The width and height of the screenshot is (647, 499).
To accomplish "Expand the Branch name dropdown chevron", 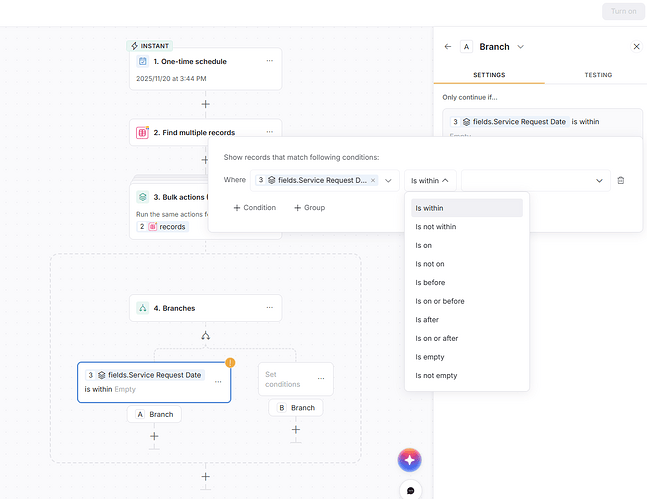I will click(521, 47).
